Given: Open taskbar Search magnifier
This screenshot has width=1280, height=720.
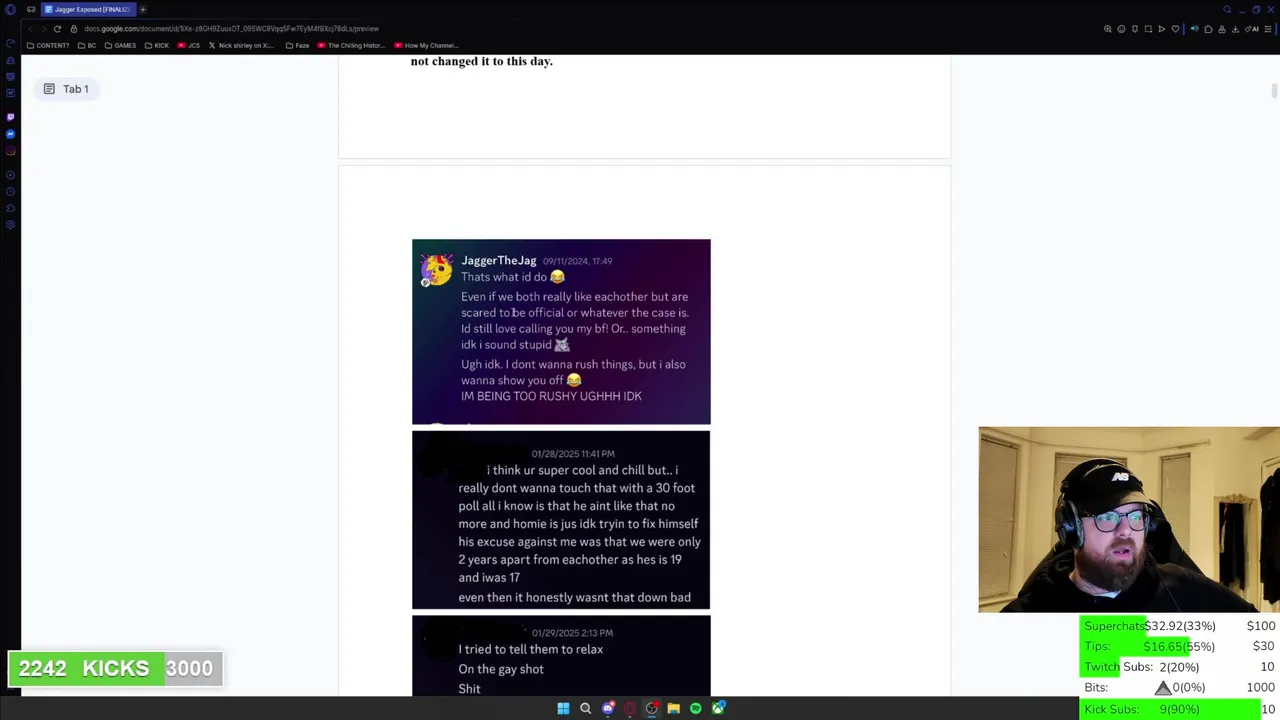Looking at the screenshot, I should click(585, 708).
